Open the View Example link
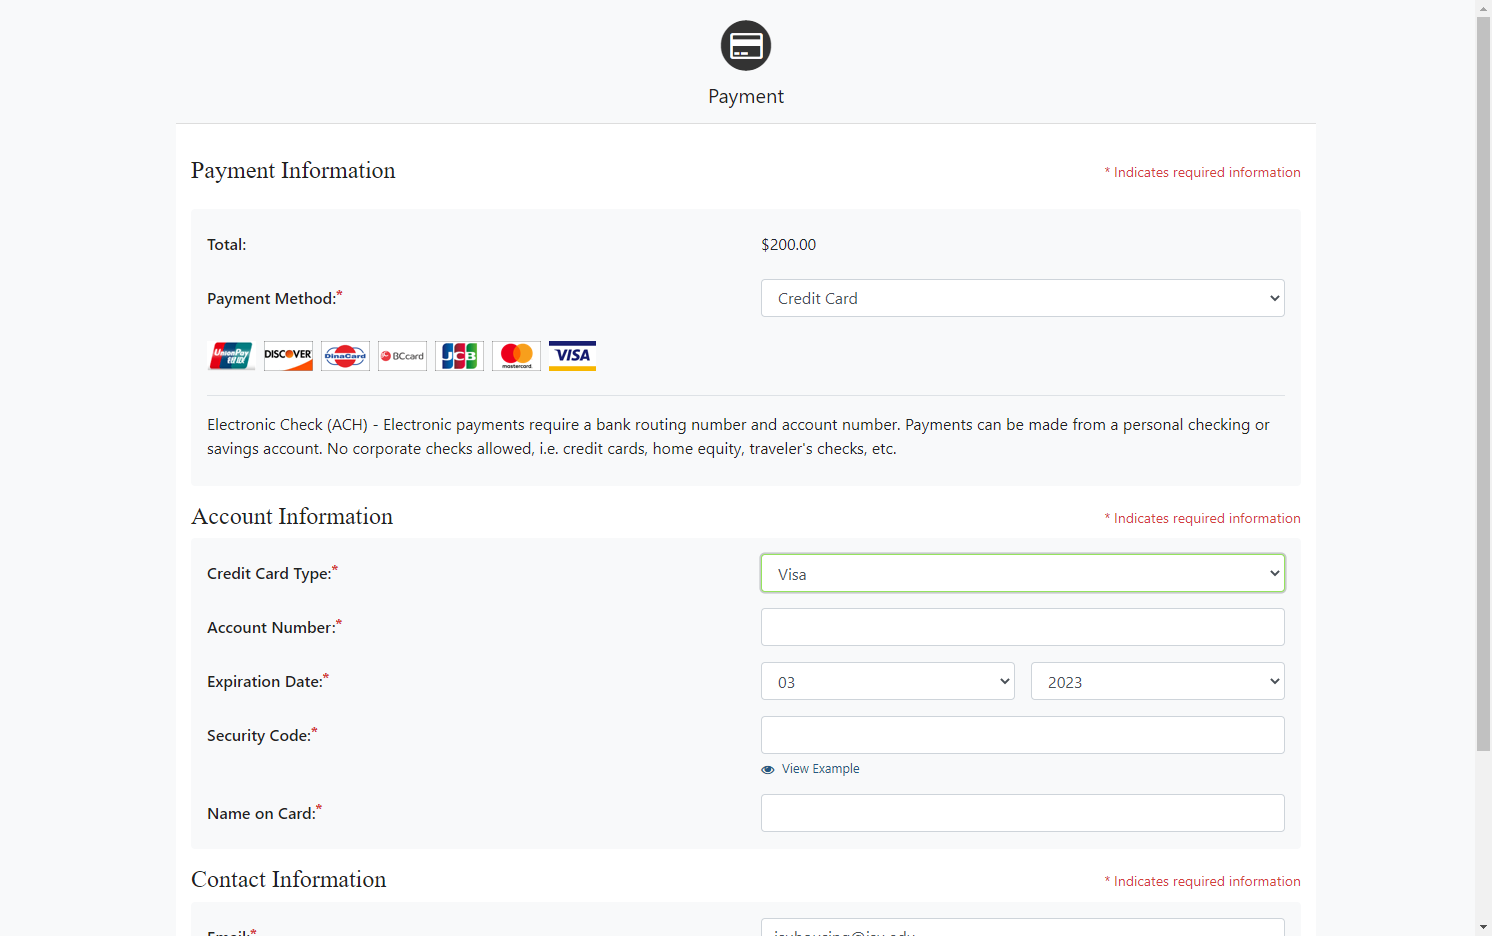Screen dimensions: 1492x936 (820, 769)
